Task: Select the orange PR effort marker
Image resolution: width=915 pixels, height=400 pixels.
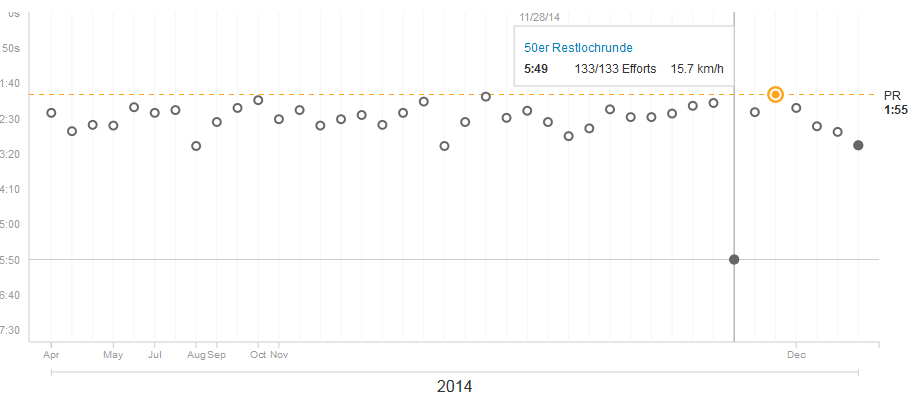Action: tap(775, 94)
